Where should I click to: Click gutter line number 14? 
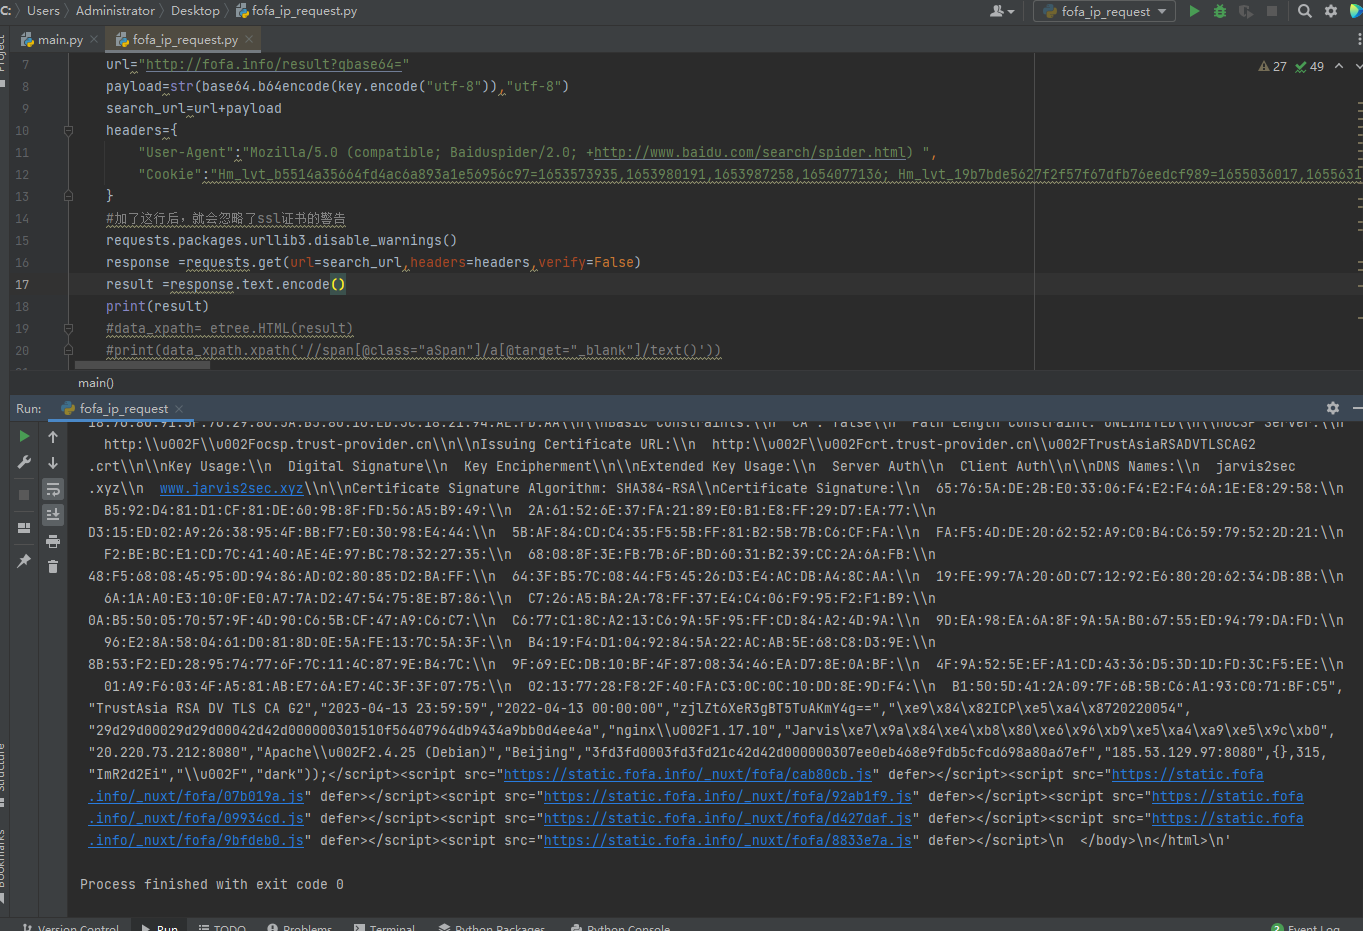tap(22, 218)
